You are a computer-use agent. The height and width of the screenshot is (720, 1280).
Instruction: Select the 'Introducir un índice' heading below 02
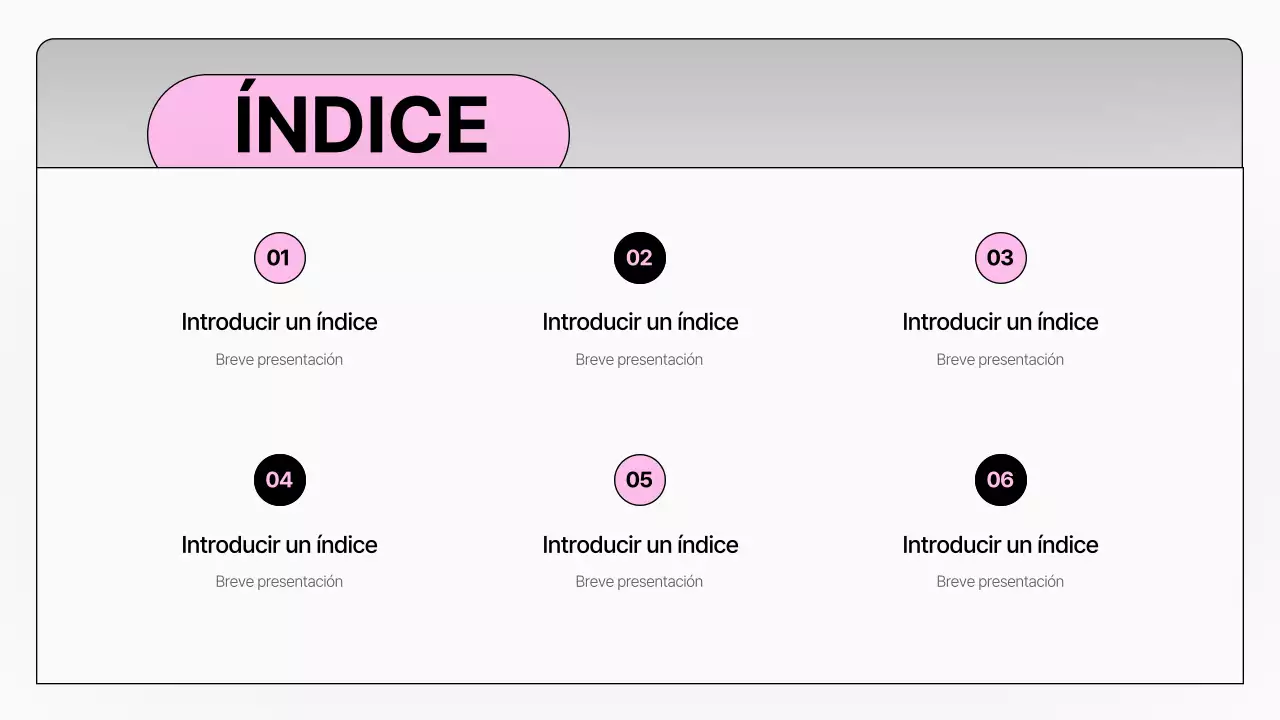click(640, 322)
